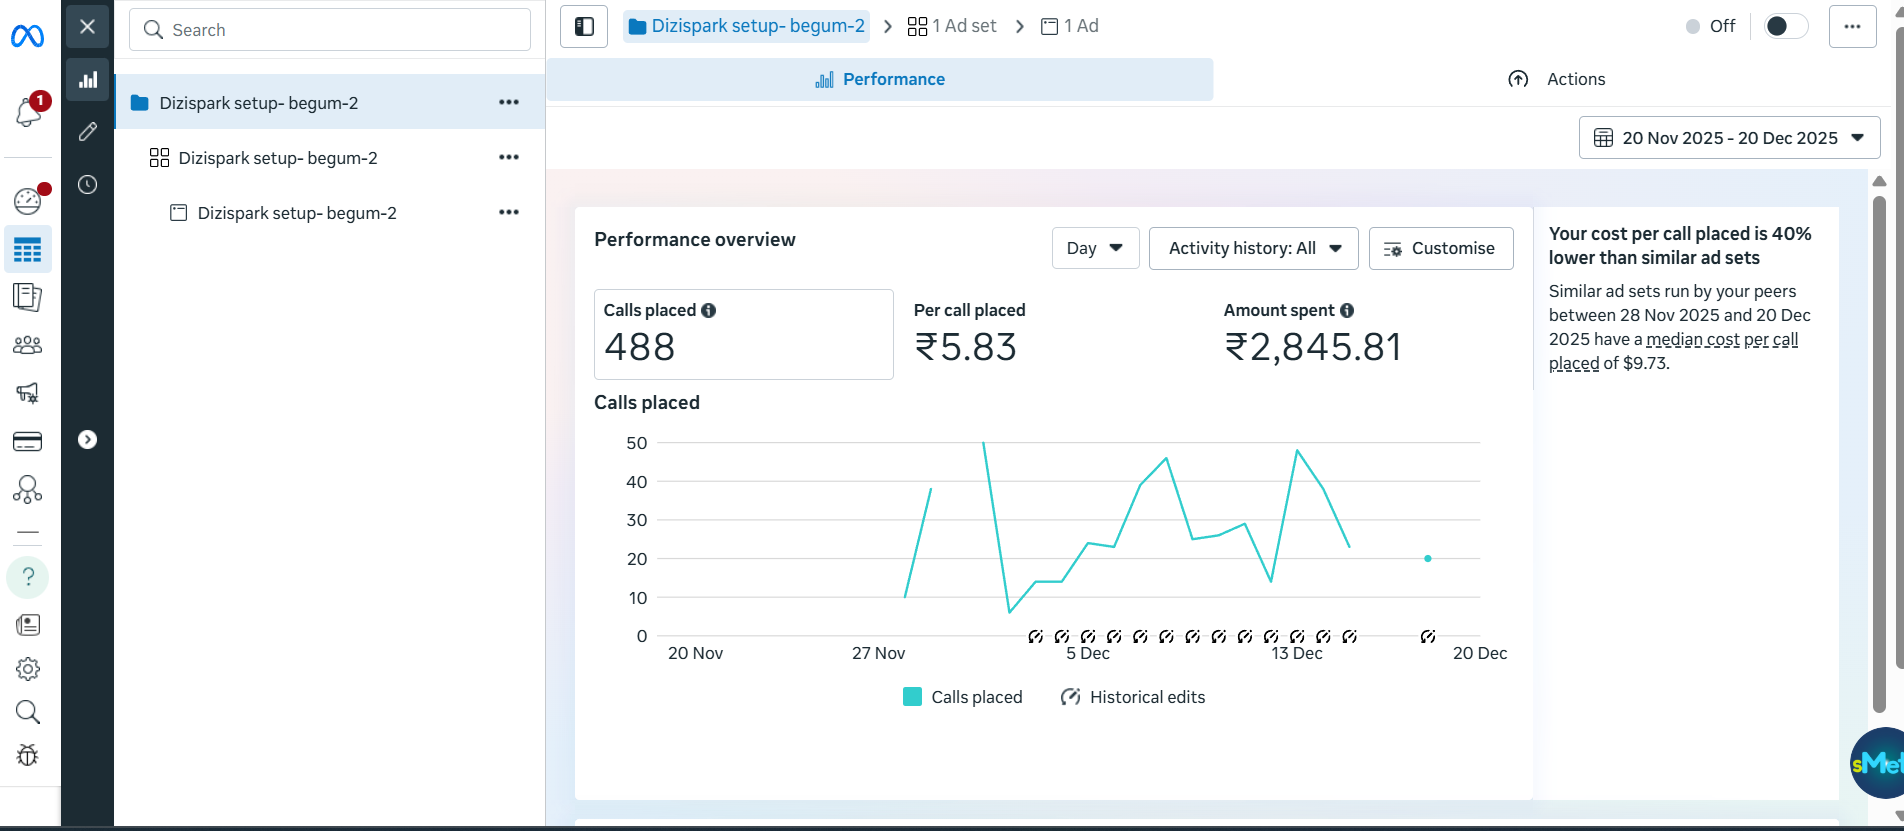
Task: Open the activity history clock icon
Action: pyautogui.click(x=88, y=185)
